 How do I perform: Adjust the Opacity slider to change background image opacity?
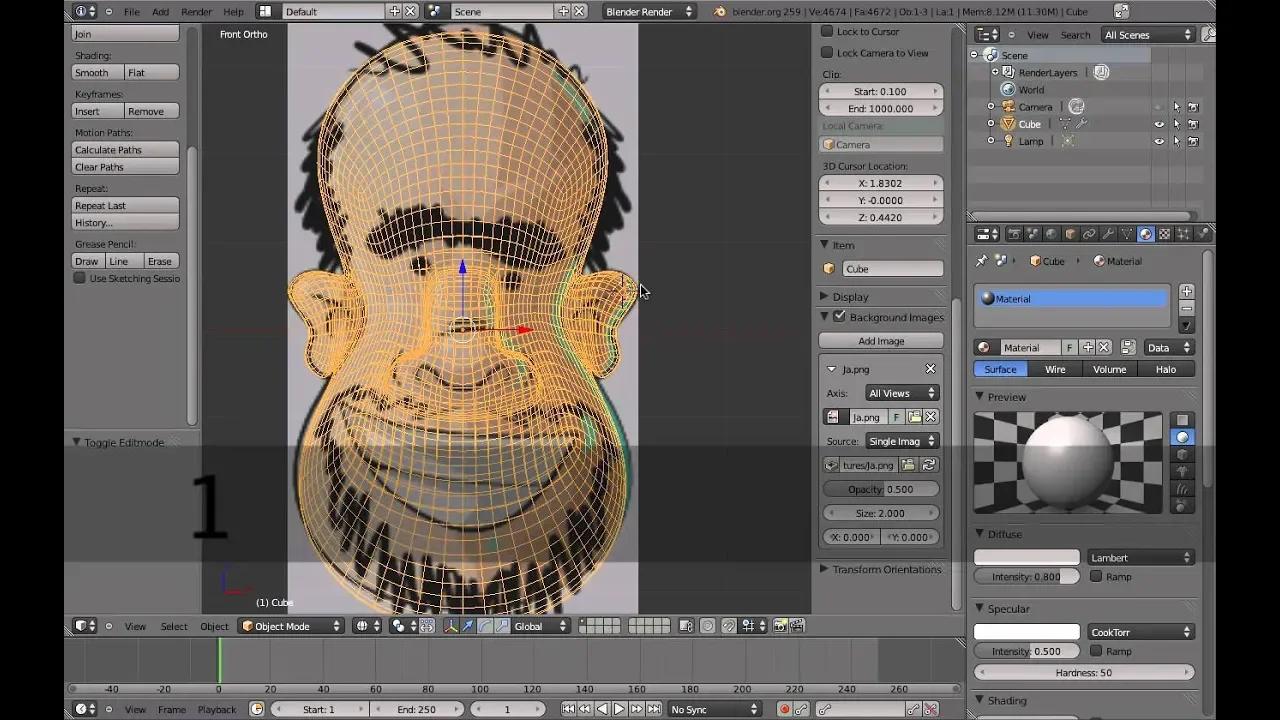click(880, 489)
